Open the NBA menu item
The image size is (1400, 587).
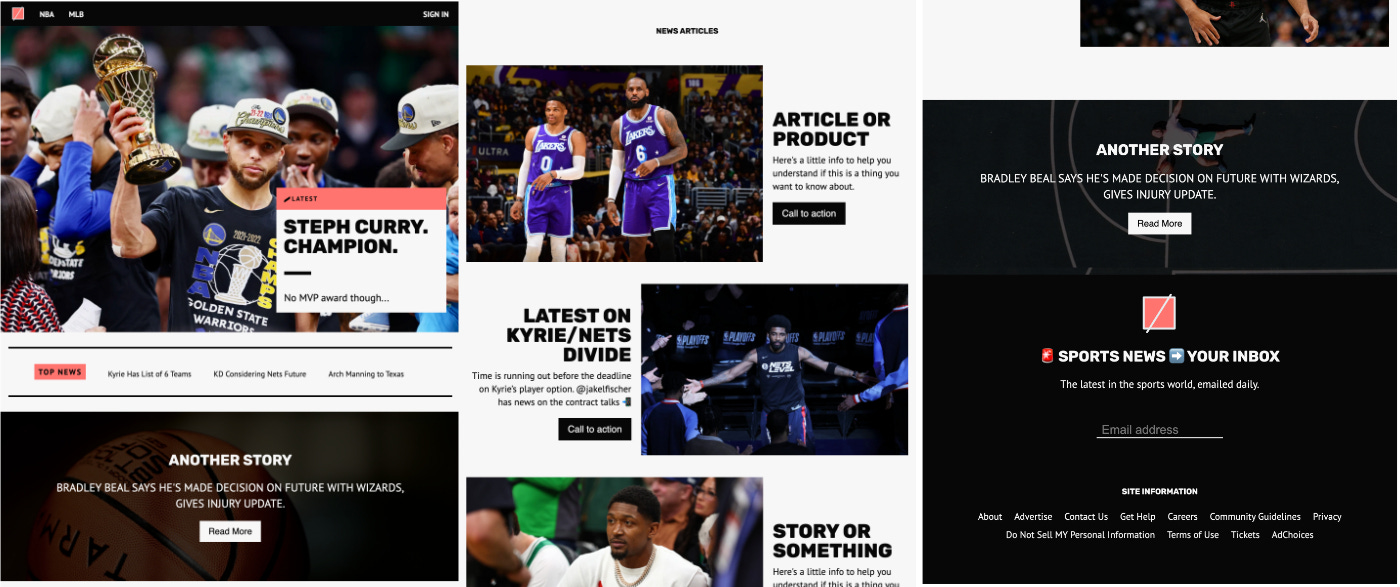tap(47, 14)
